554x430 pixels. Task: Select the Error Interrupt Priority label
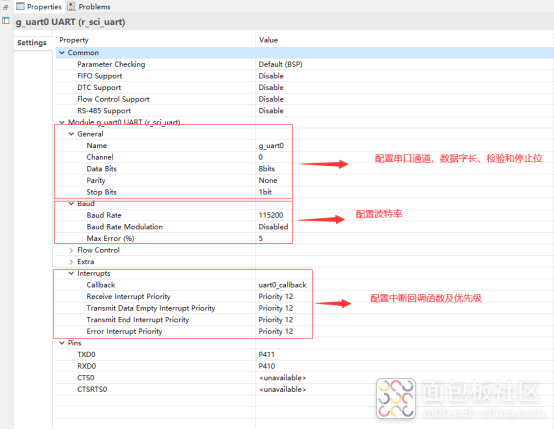124,331
